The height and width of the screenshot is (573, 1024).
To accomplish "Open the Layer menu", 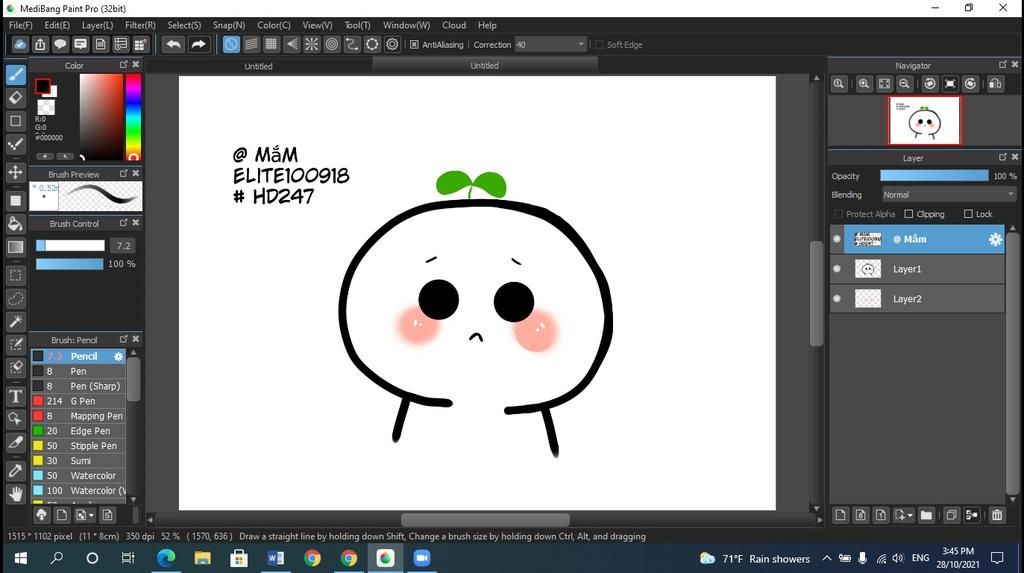I will point(97,25).
